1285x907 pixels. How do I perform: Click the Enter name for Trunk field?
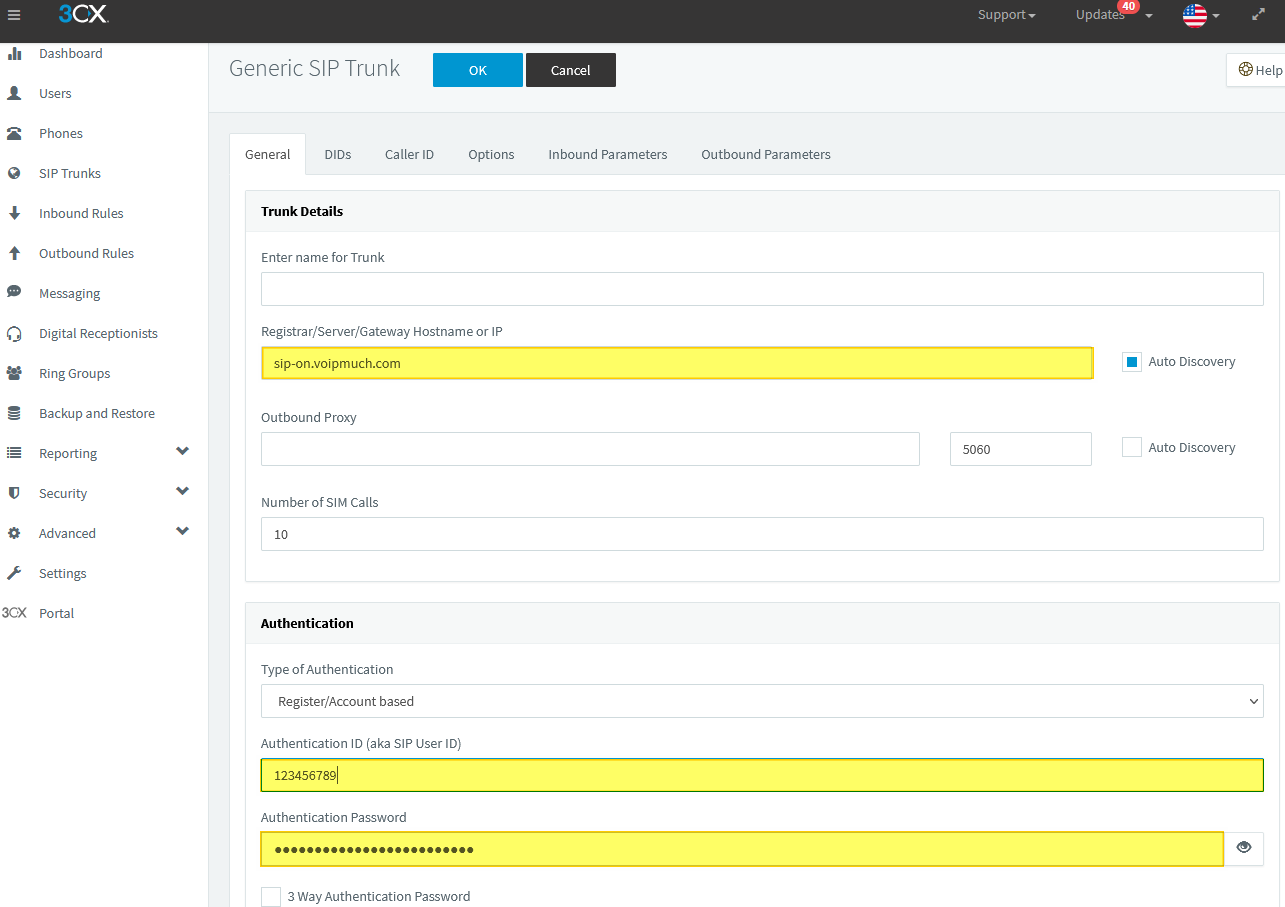(x=762, y=289)
